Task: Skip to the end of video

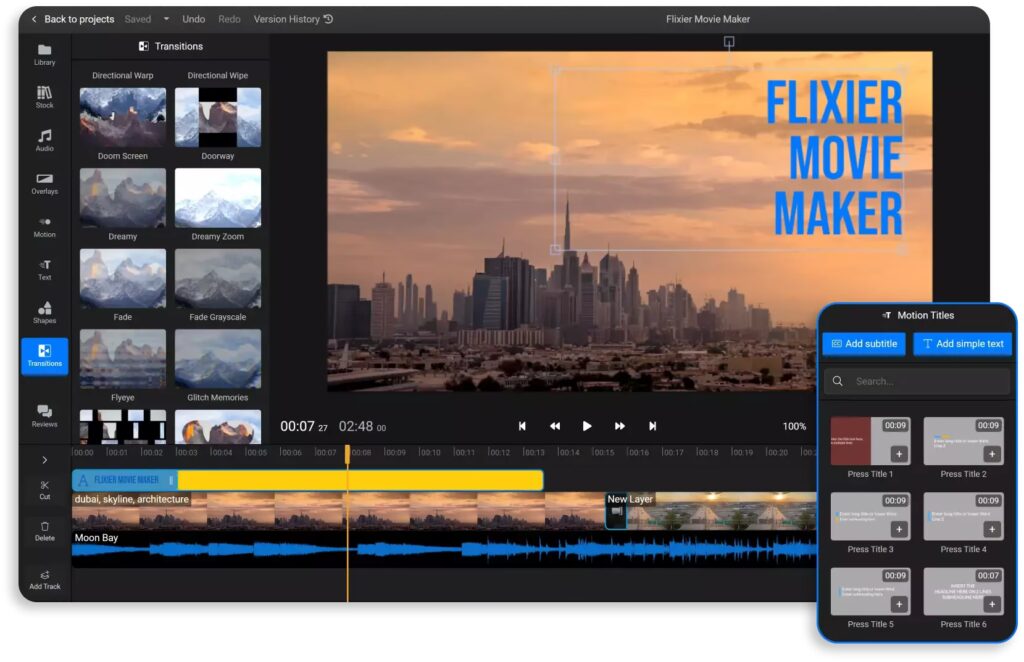Action: [652, 426]
